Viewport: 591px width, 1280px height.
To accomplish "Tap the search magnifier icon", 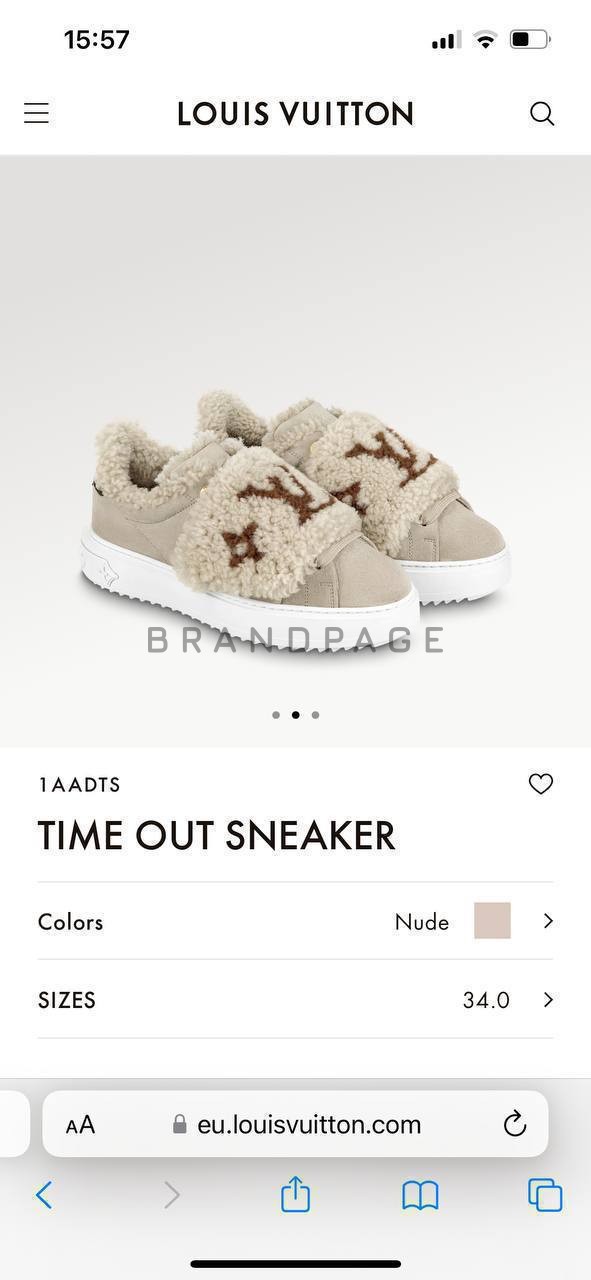I will pos(542,113).
